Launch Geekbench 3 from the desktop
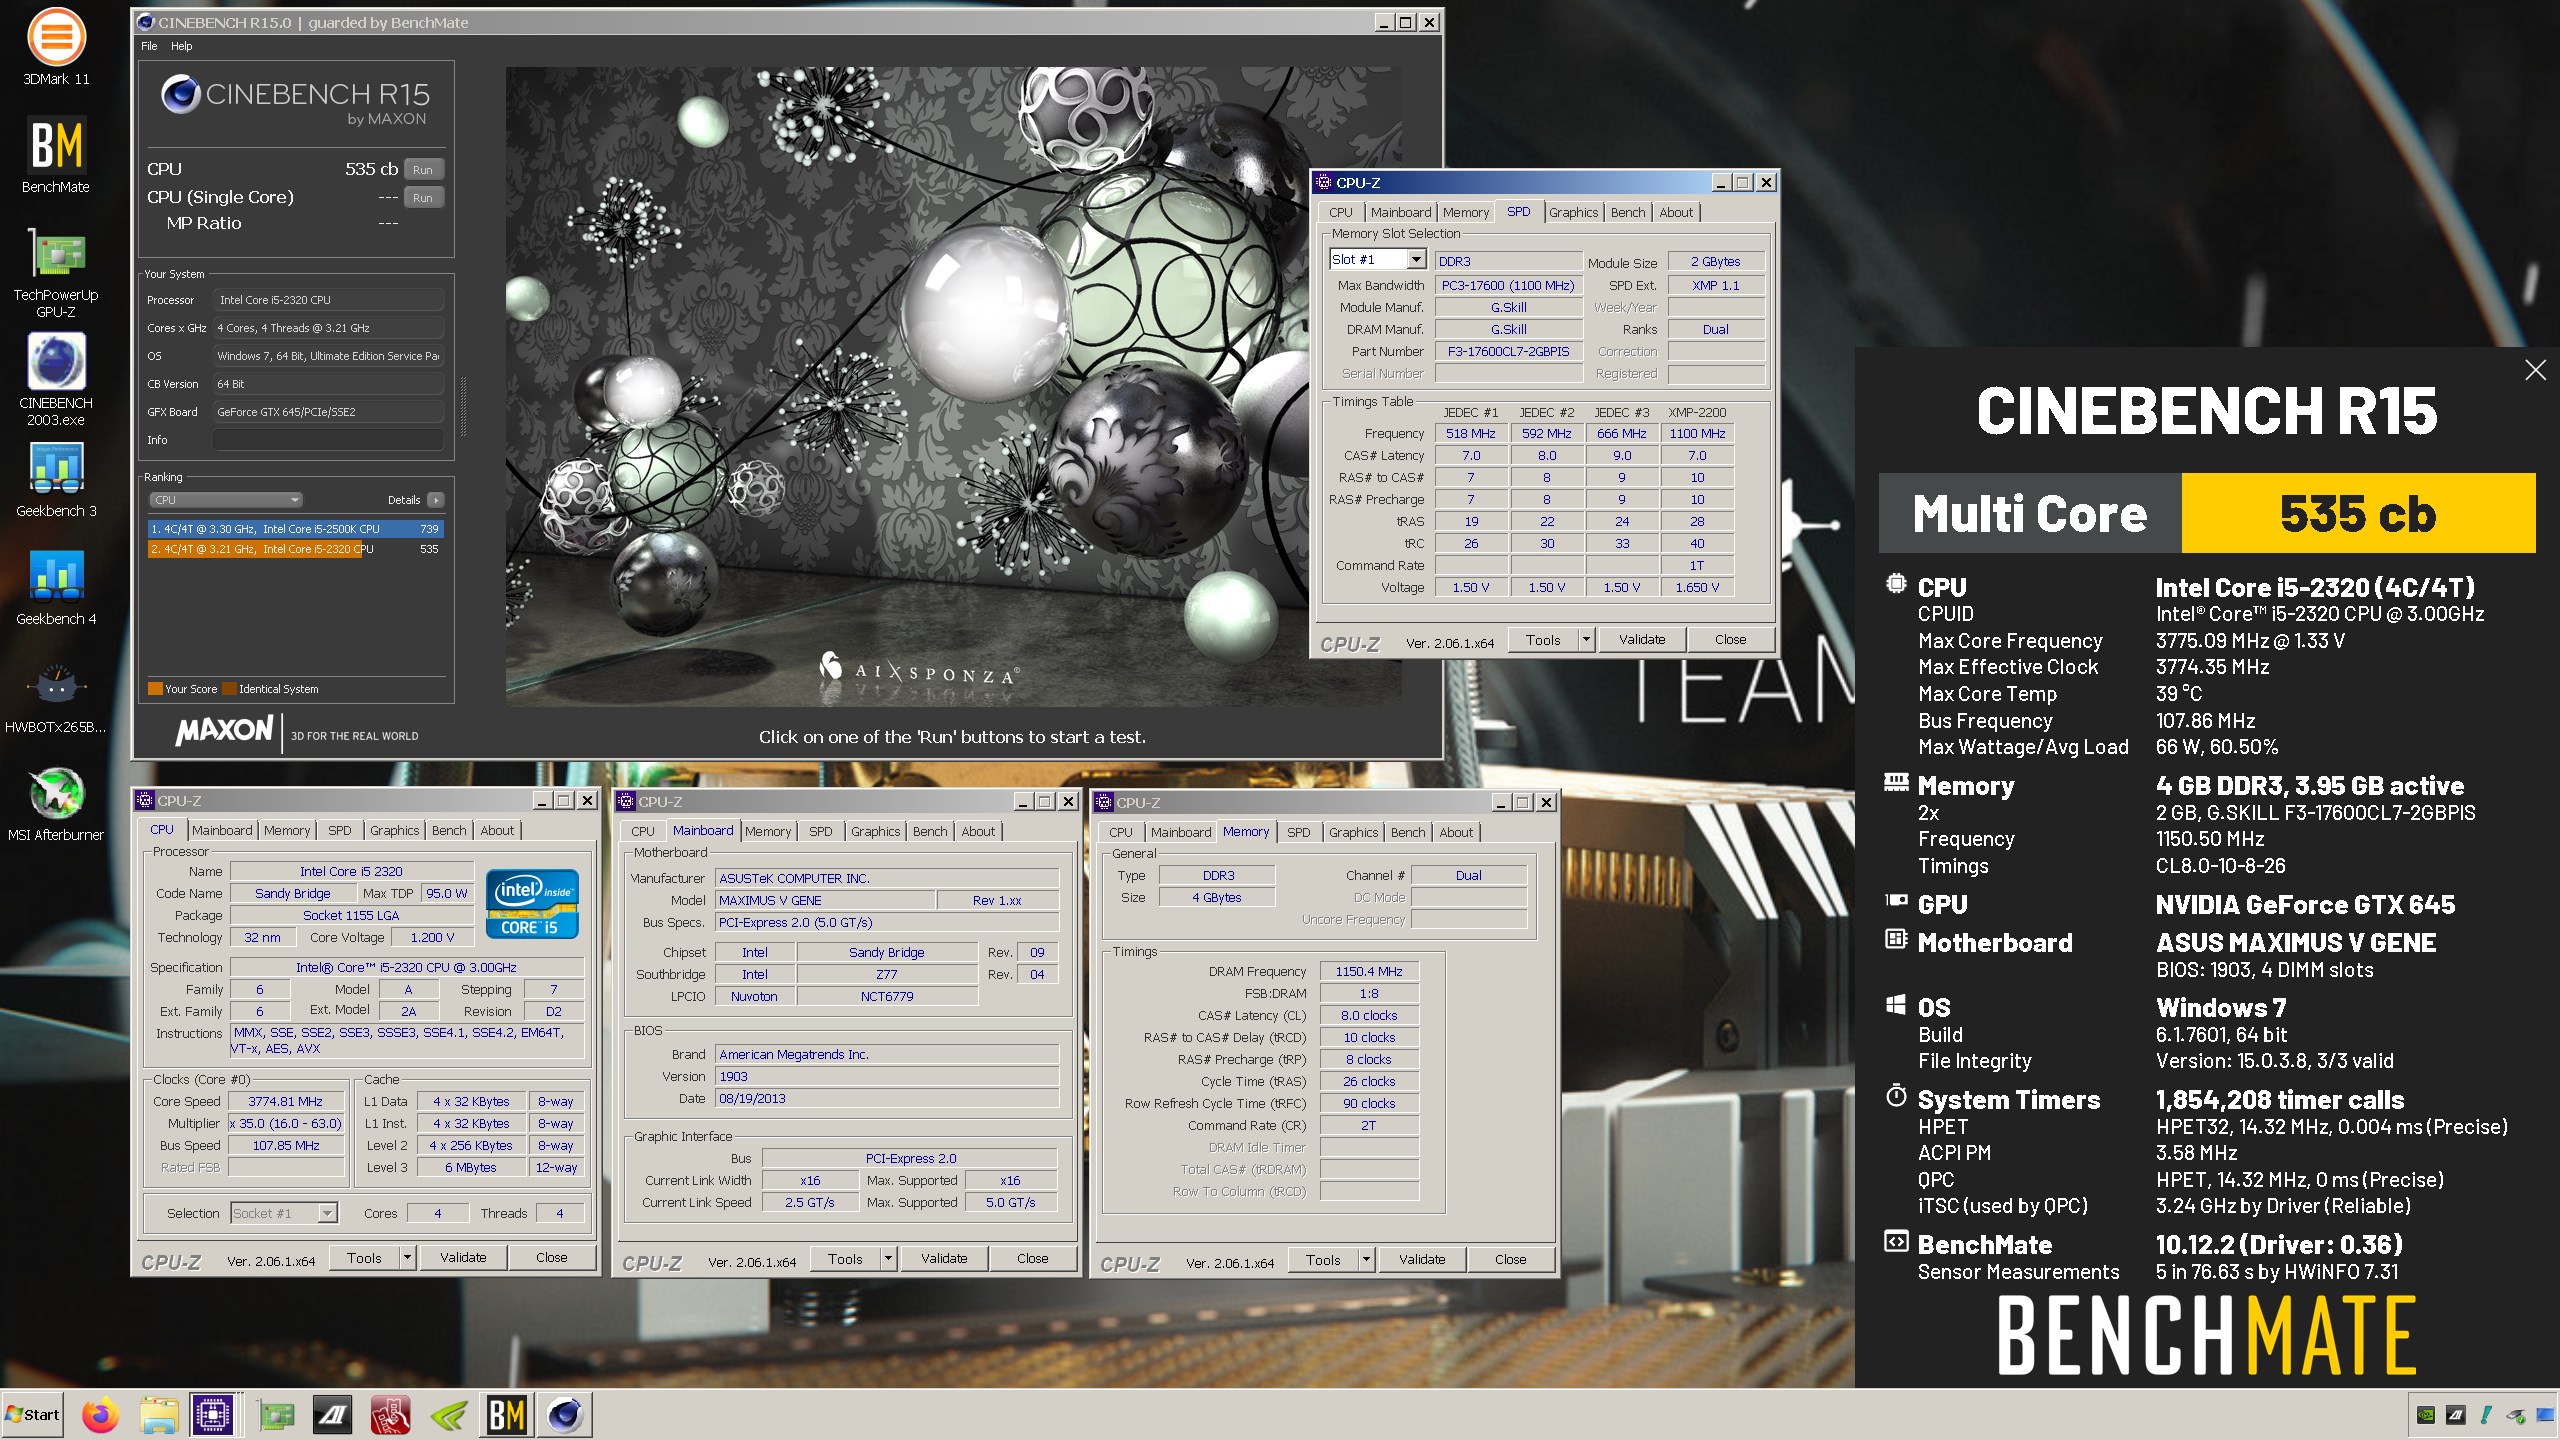Viewport: 2560px width, 1440px height. pos(56,480)
